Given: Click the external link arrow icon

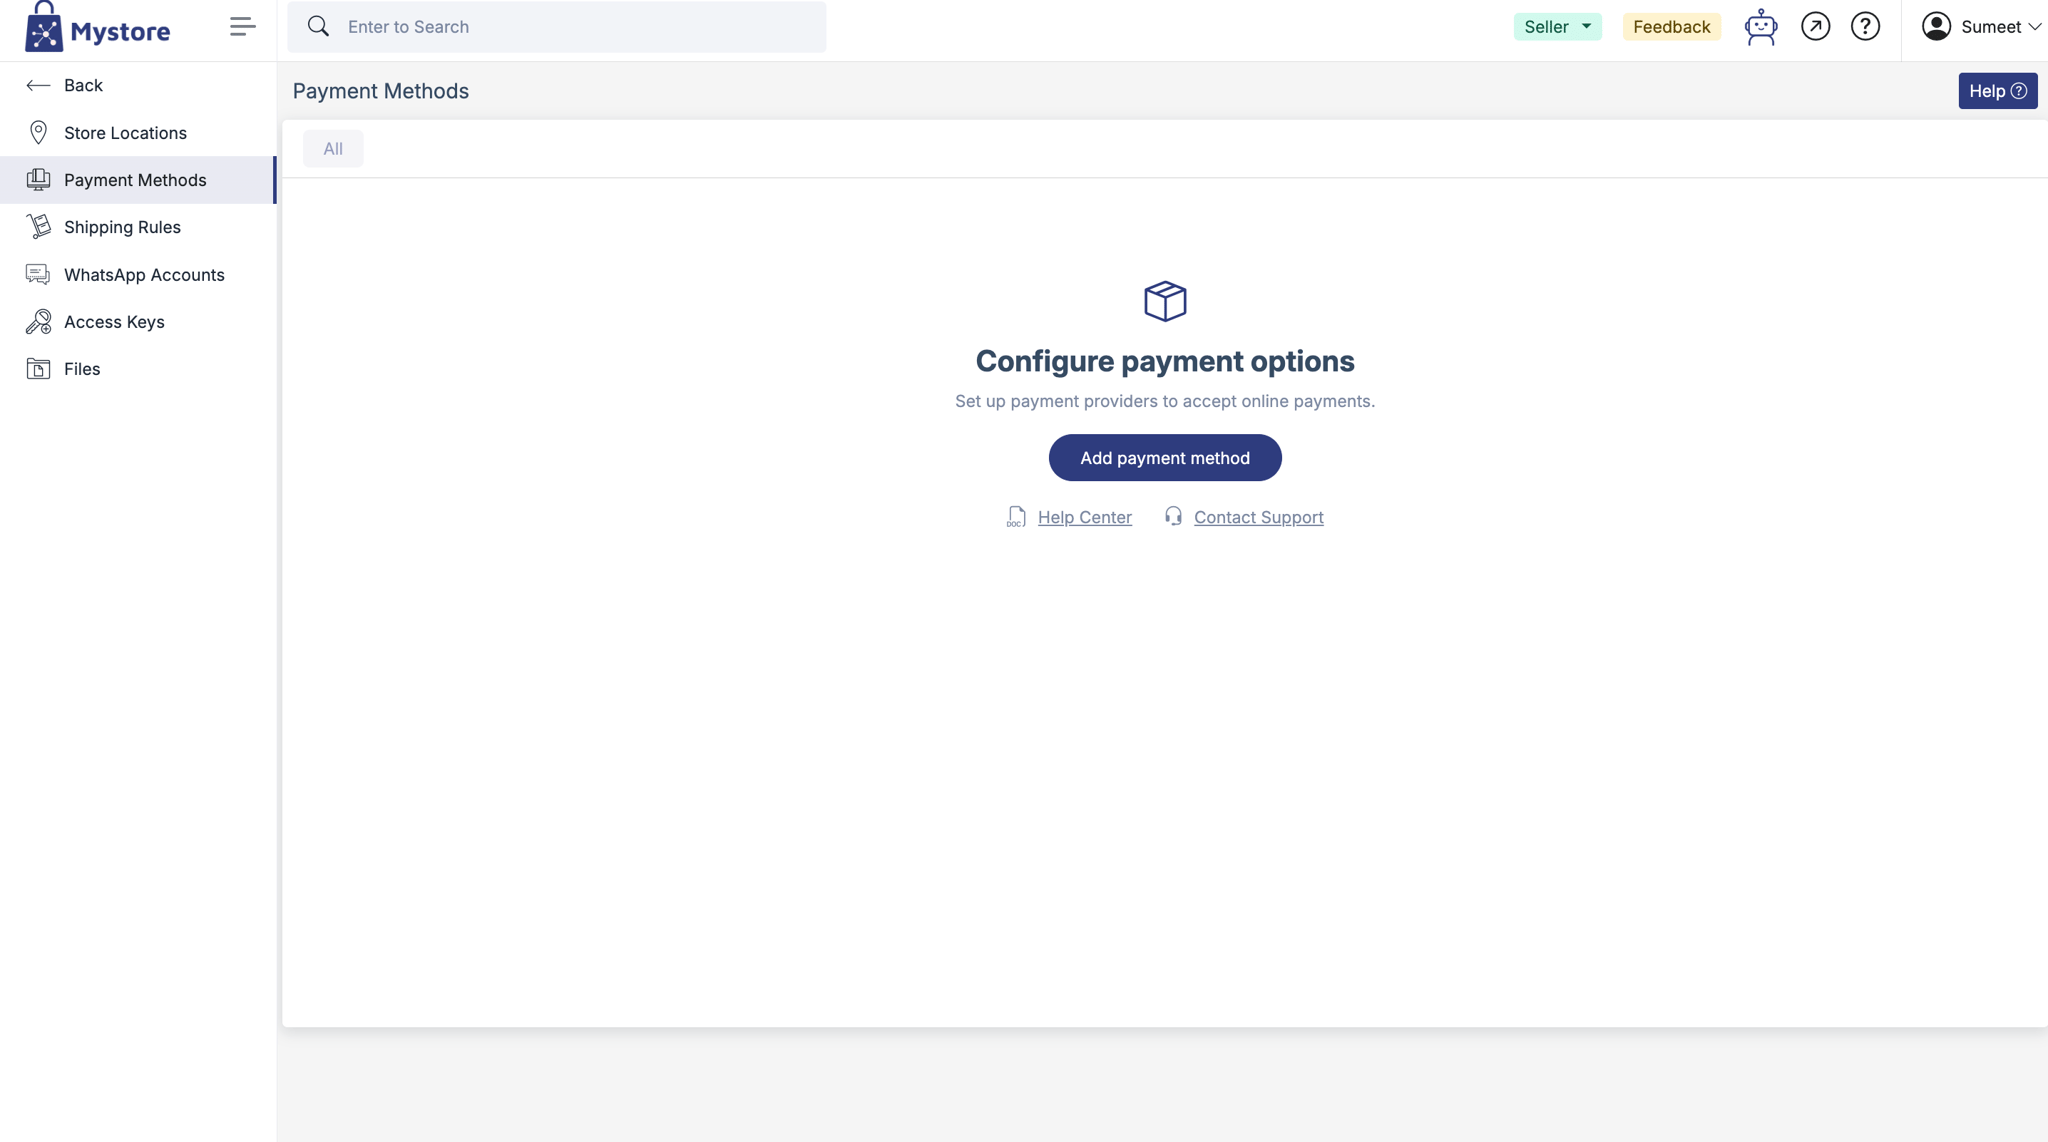Looking at the screenshot, I should click(1815, 27).
